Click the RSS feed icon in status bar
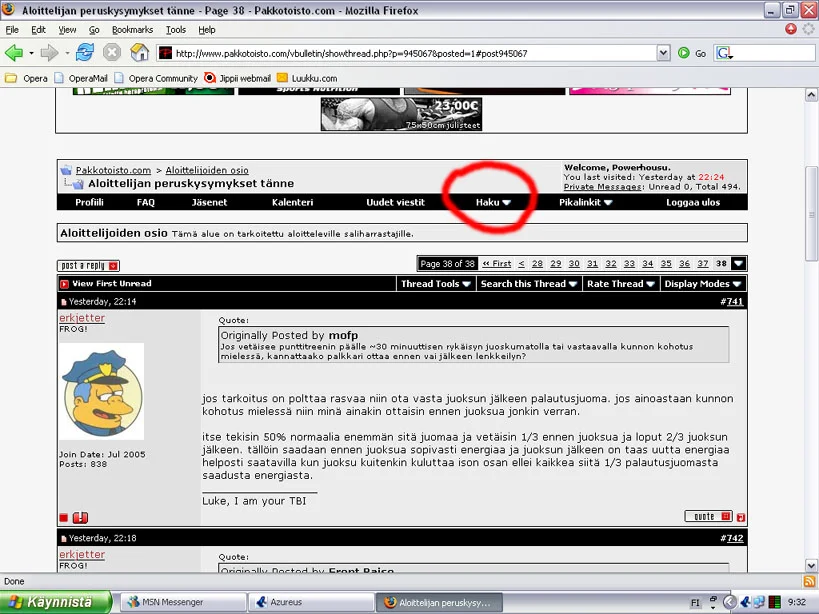819x614 pixels. pyautogui.click(x=808, y=581)
